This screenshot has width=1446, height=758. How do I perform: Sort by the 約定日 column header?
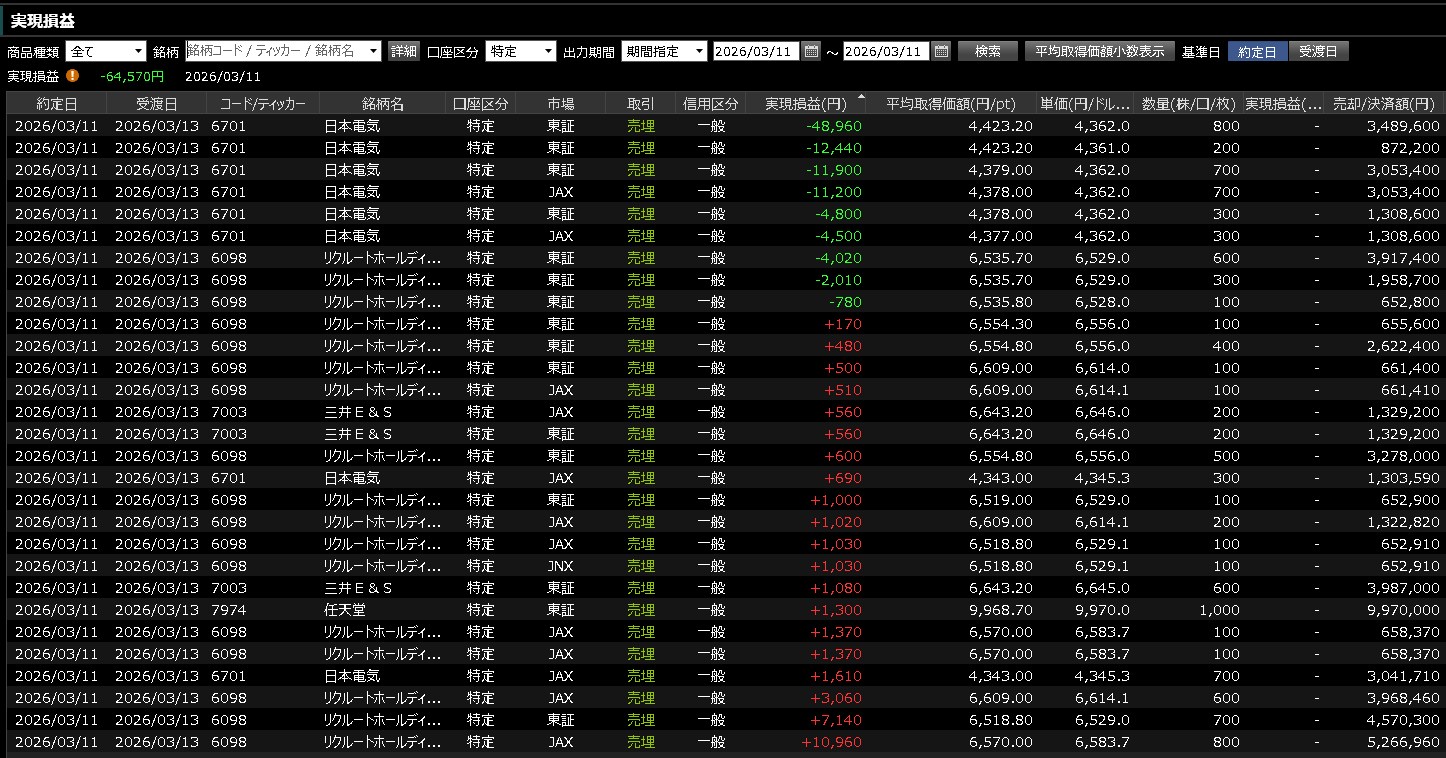tap(56, 103)
